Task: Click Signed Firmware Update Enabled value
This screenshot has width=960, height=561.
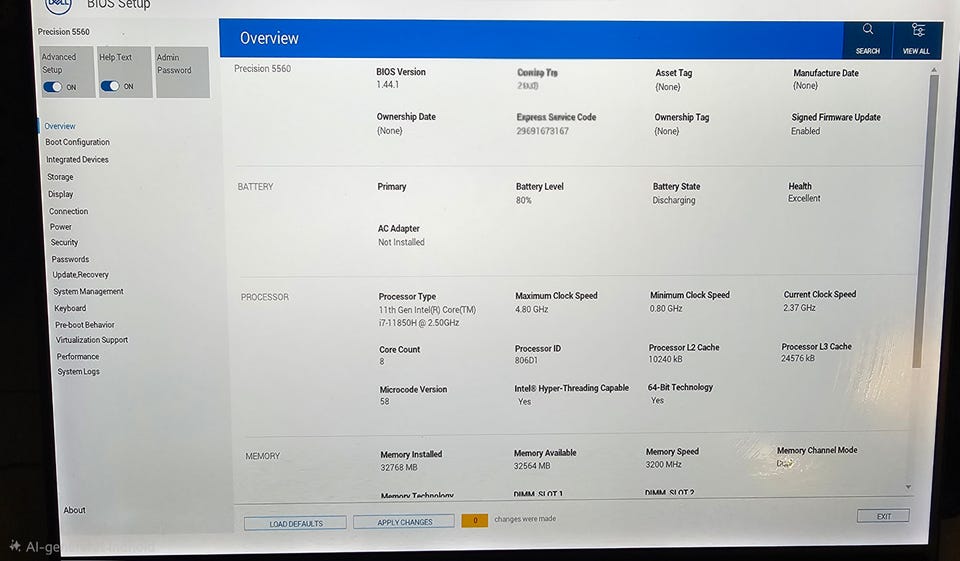Action: pyautogui.click(x=805, y=131)
